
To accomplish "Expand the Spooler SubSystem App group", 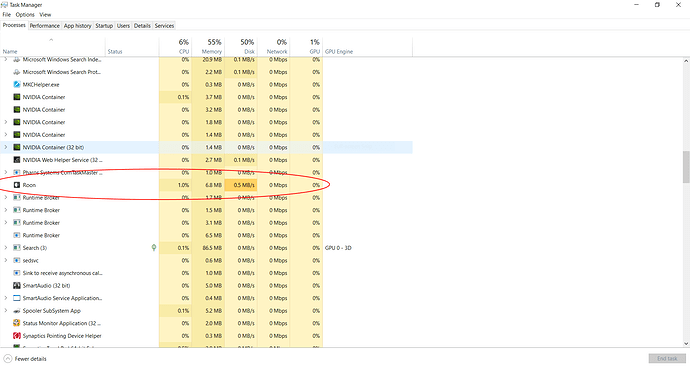I will tap(6, 311).
